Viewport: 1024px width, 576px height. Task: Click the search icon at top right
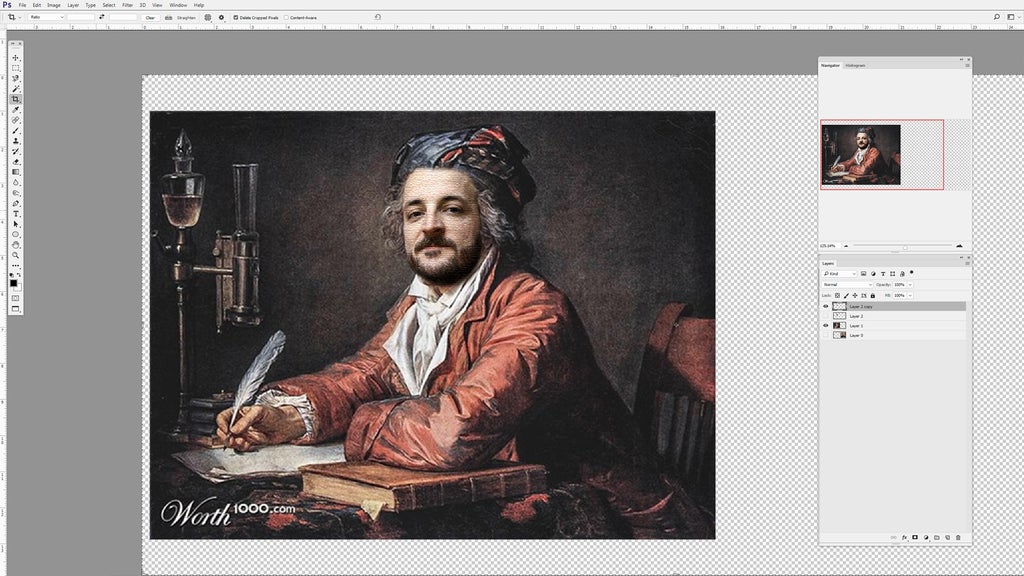click(x=997, y=17)
